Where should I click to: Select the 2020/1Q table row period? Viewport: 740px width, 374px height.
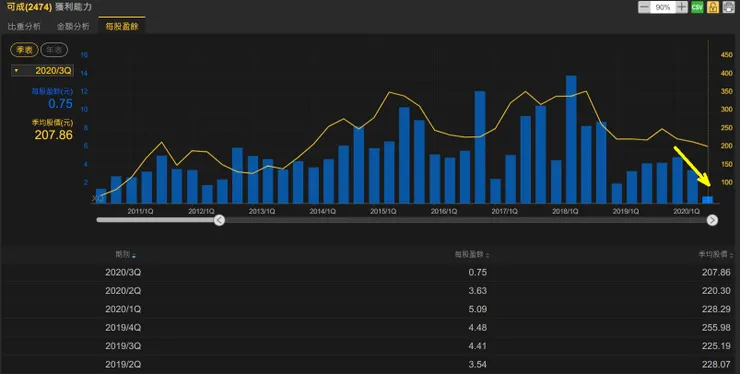point(123,309)
